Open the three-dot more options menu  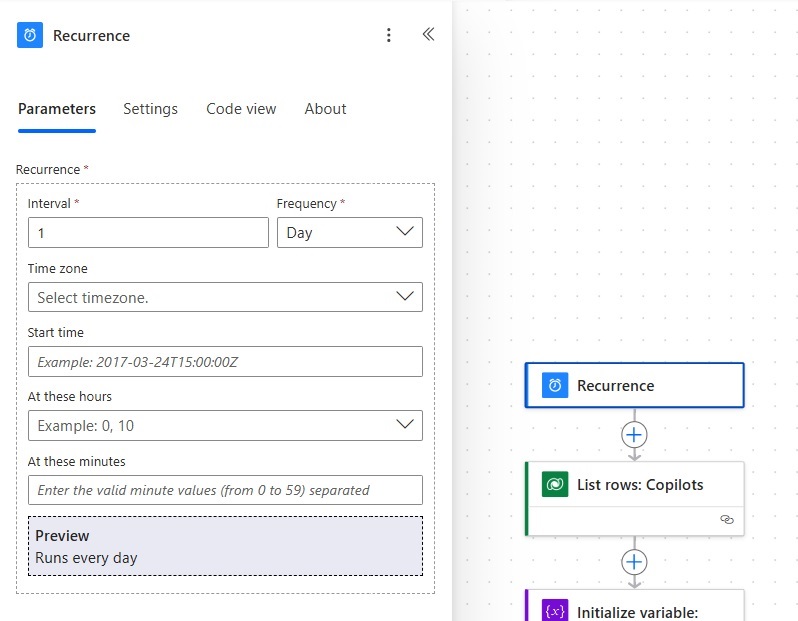pyautogui.click(x=389, y=35)
